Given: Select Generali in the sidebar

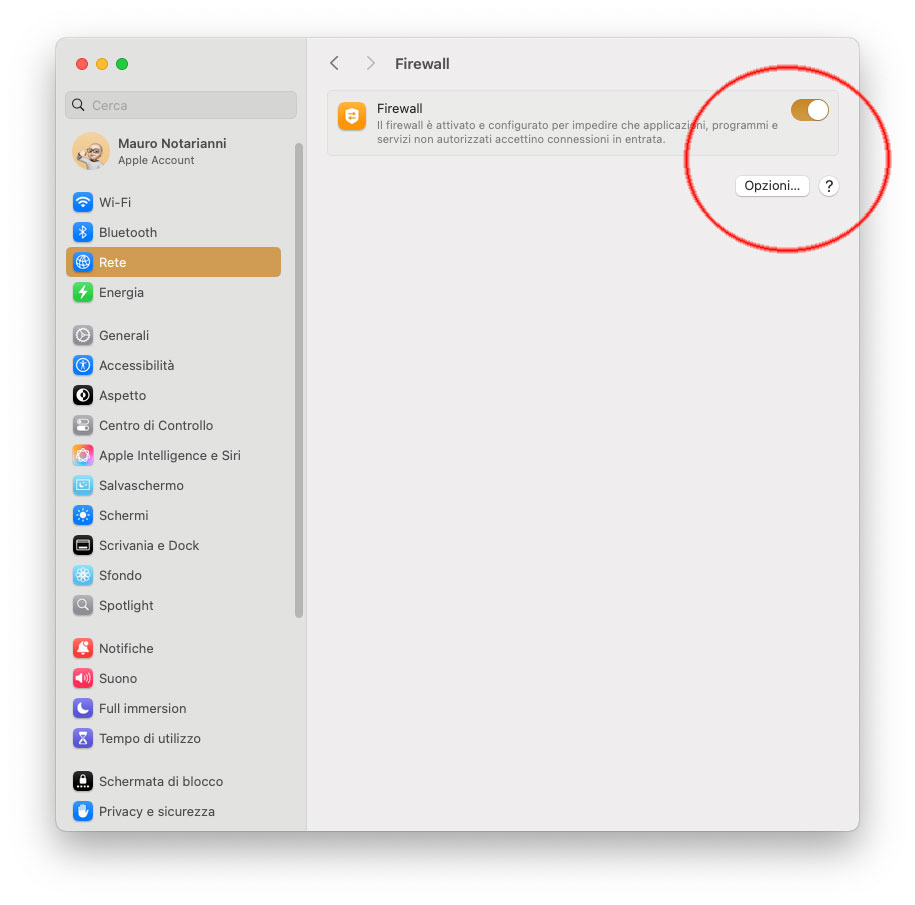Looking at the screenshot, I should pos(173,336).
